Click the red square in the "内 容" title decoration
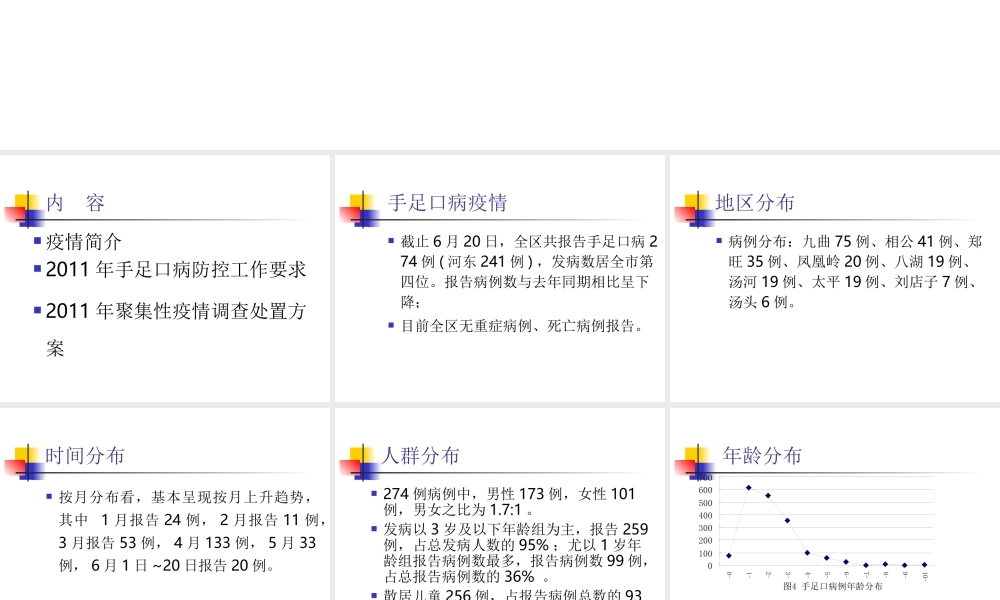Screen dimensions: 1000x600 click(14, 212)
